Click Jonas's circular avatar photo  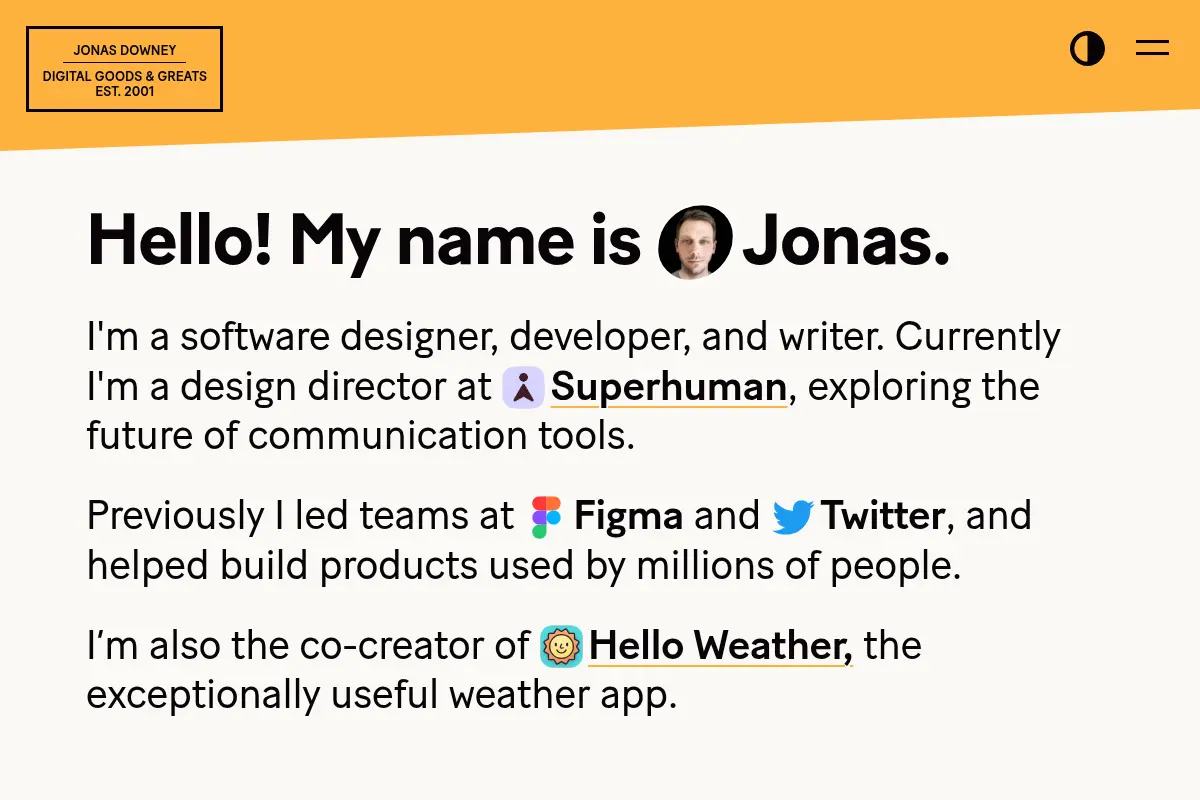[x=696, y=242]
